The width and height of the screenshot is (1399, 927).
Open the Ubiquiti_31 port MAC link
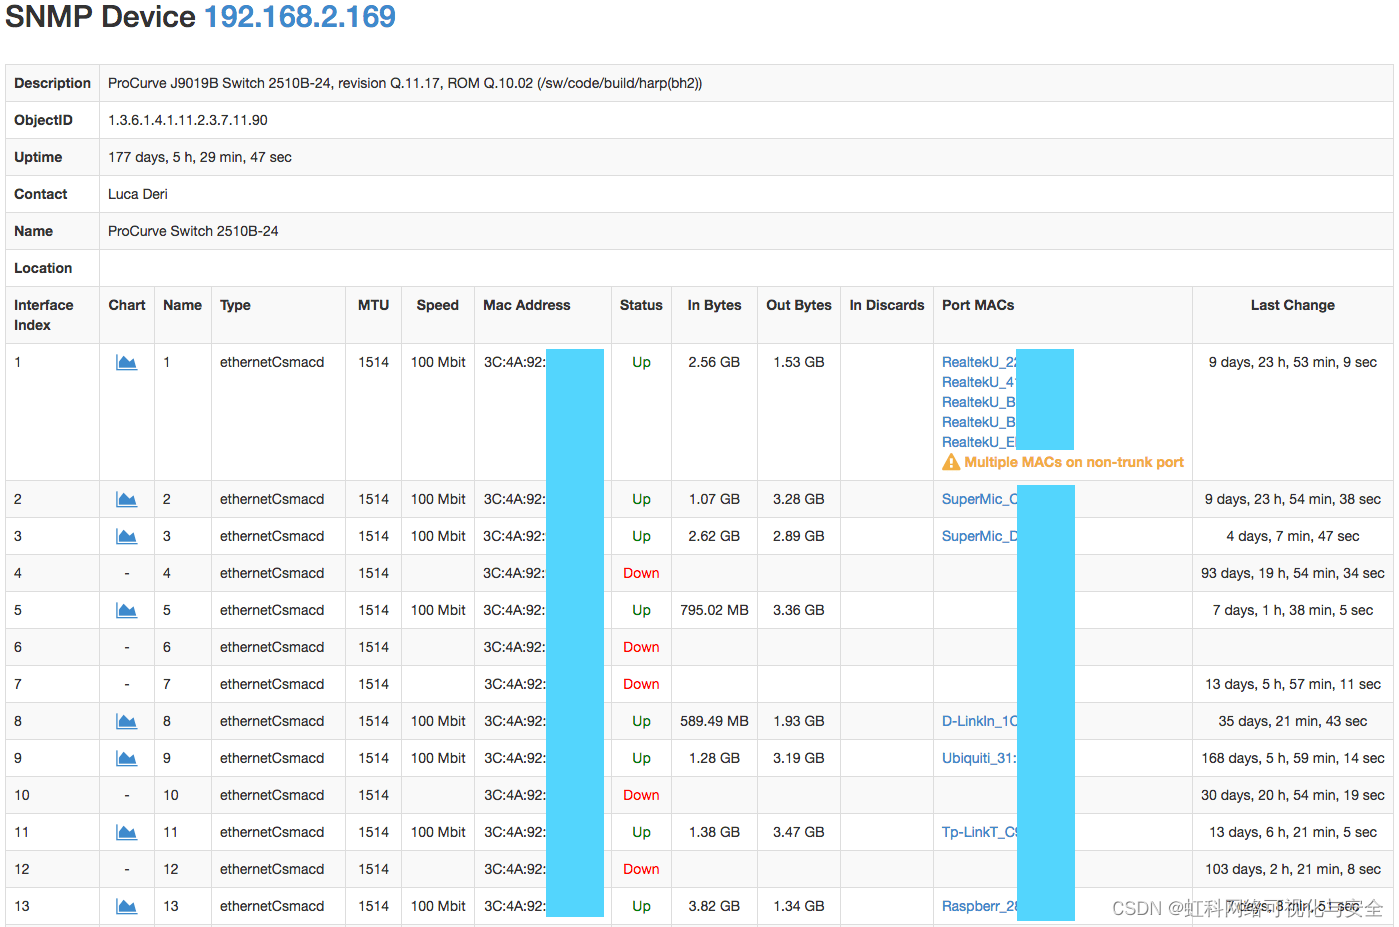click(980, 758)
